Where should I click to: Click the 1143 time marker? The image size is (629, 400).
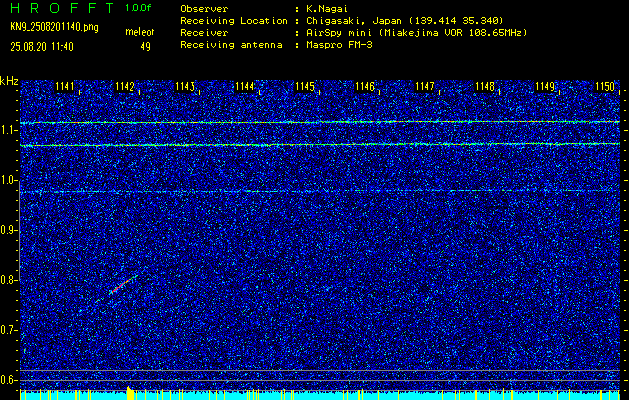coord(185,87)
